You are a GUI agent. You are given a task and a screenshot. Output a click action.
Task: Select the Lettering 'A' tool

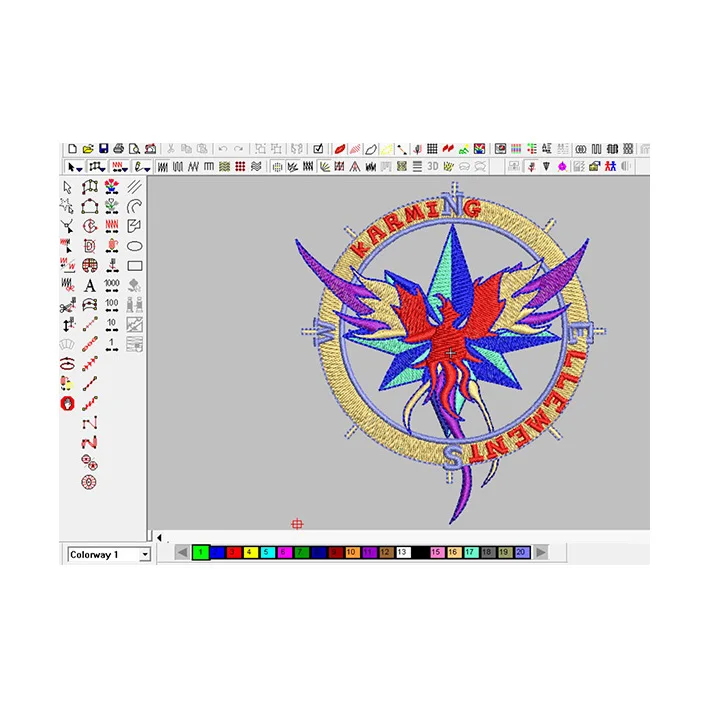(90, 285)
